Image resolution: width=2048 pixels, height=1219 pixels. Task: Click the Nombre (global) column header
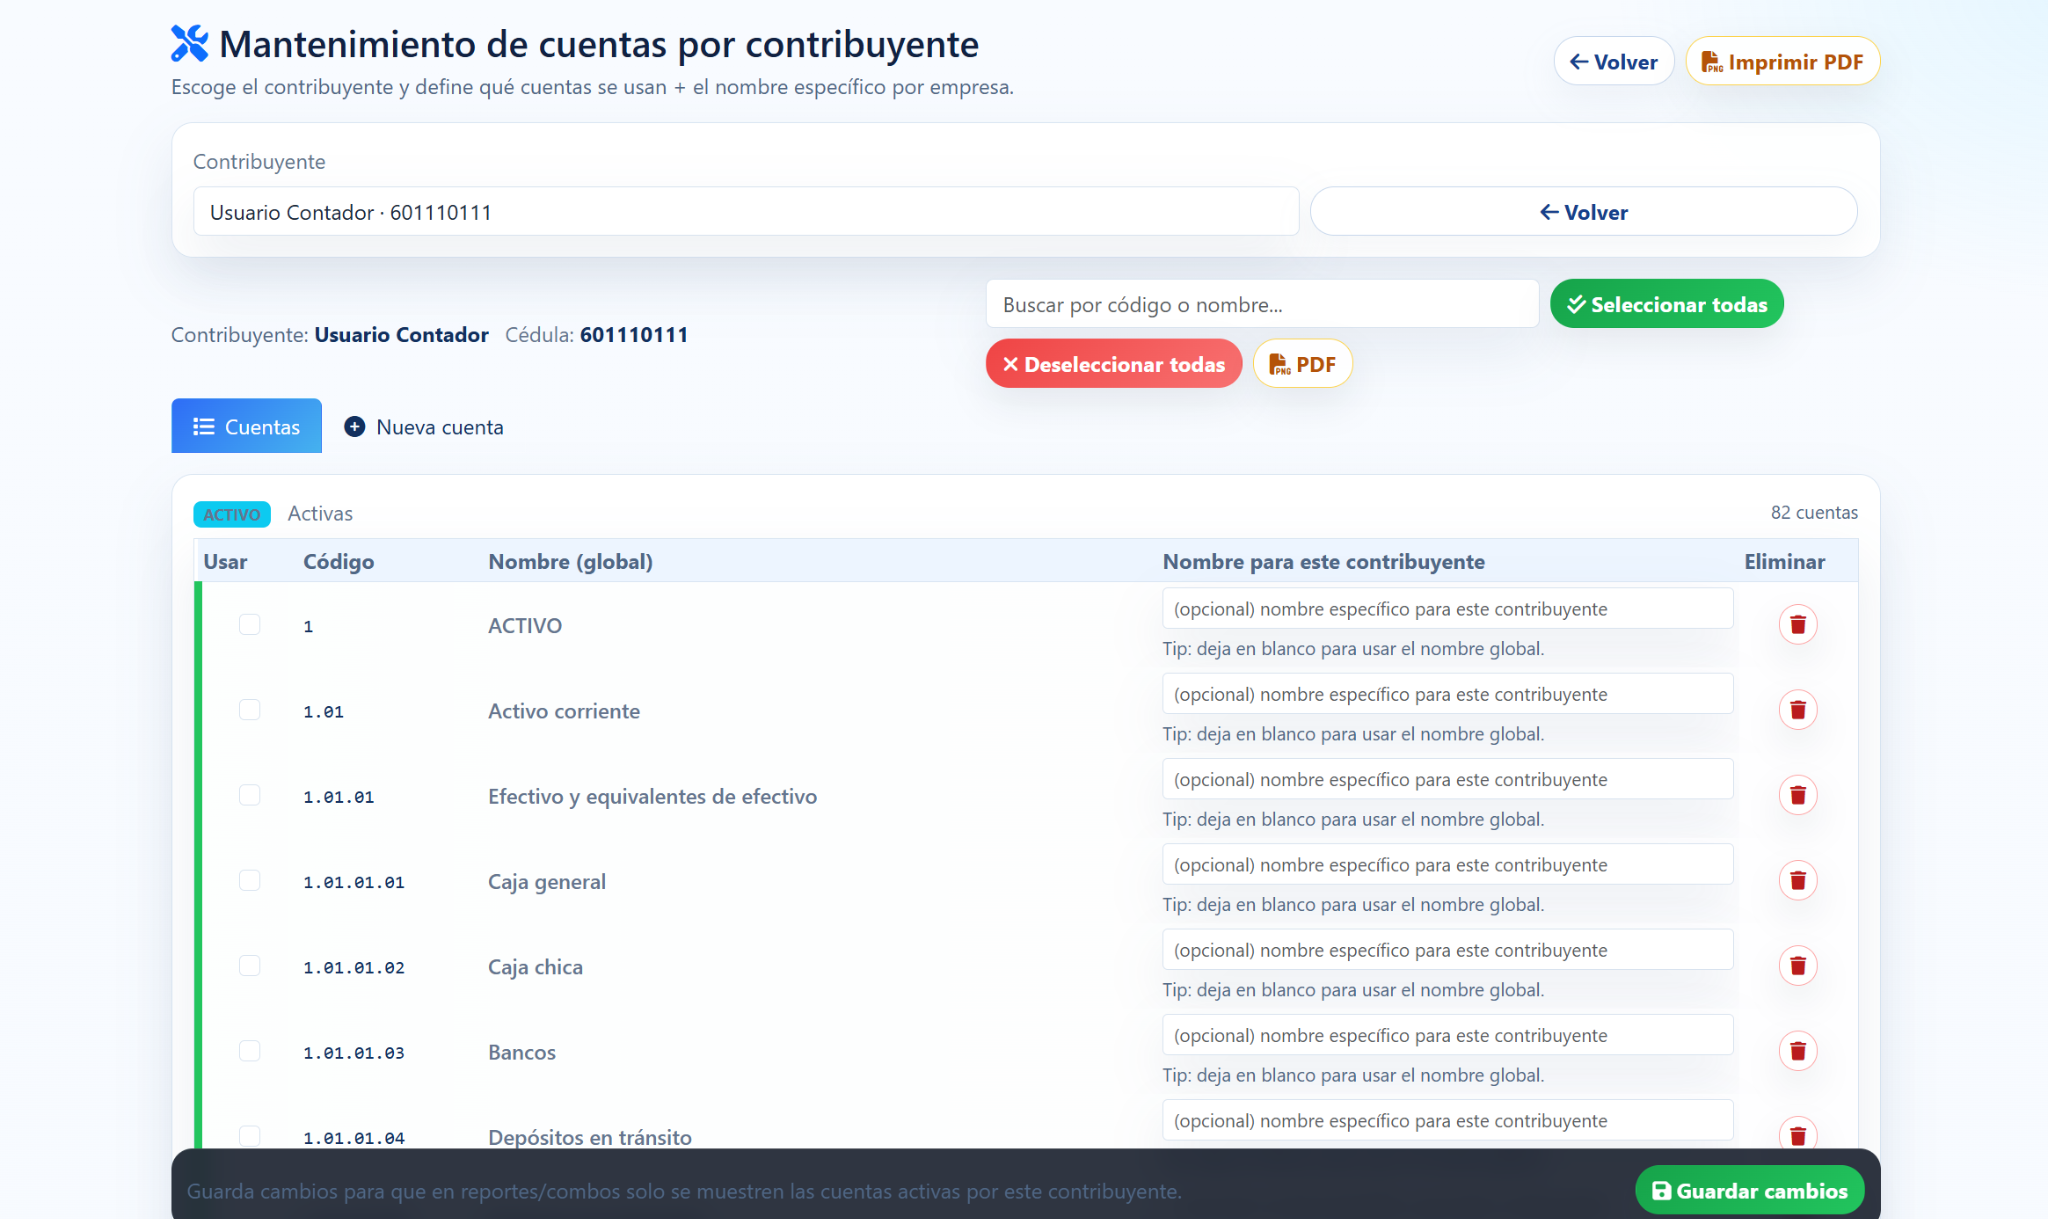pos(570,561)
